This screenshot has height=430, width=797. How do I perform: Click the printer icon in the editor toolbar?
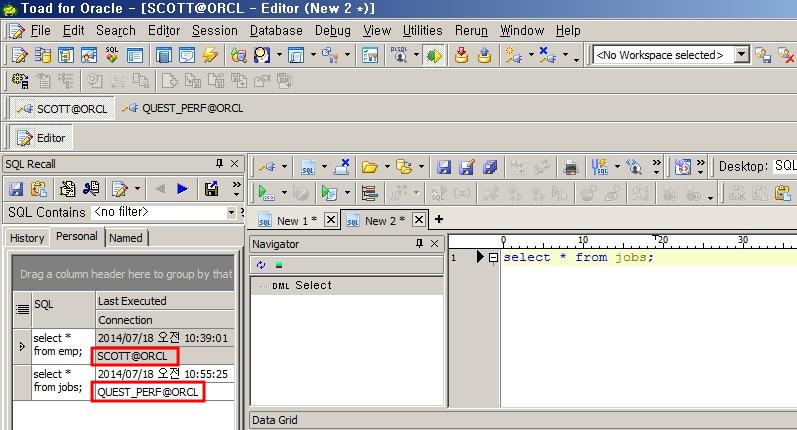click(x=571, y=167)
